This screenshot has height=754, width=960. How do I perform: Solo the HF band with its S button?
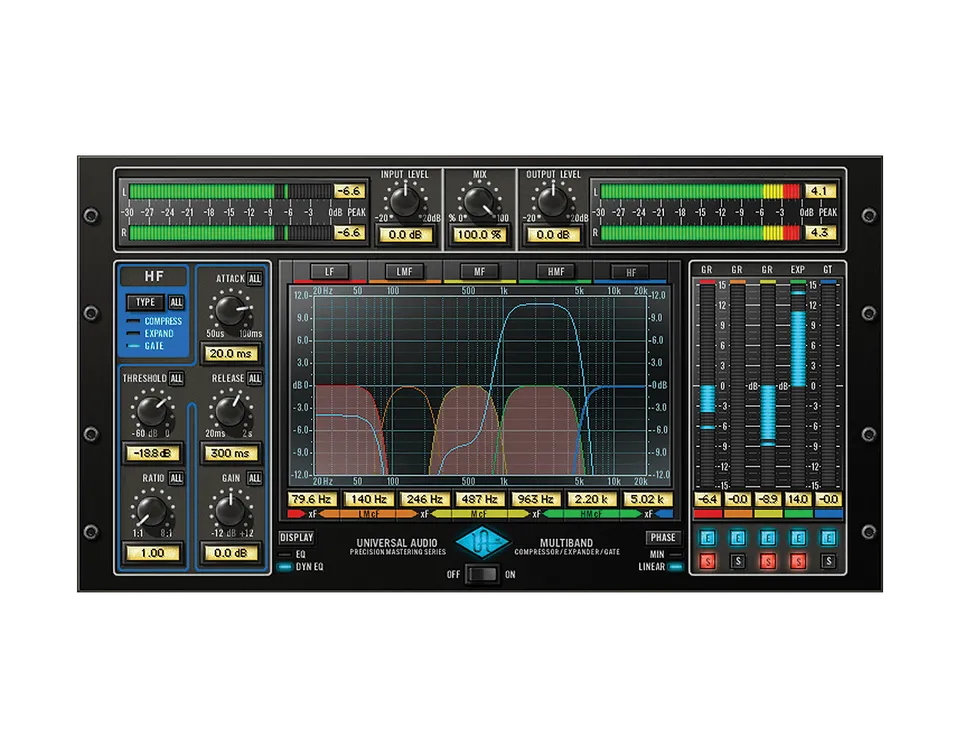click(828, 561)
